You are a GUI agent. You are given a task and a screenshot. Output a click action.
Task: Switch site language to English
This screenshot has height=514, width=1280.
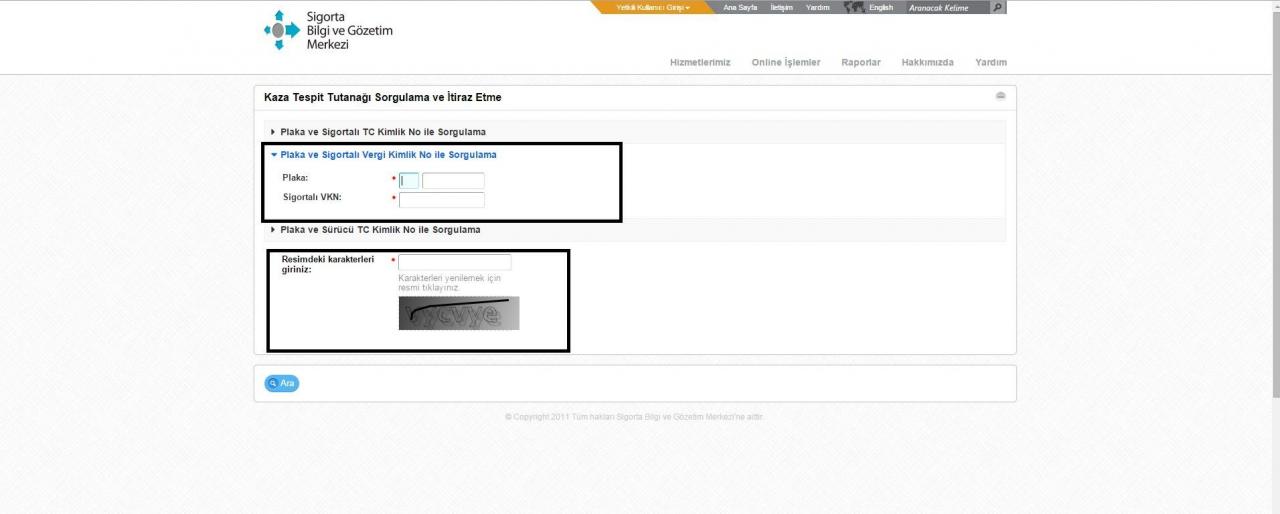click(880, 7)
